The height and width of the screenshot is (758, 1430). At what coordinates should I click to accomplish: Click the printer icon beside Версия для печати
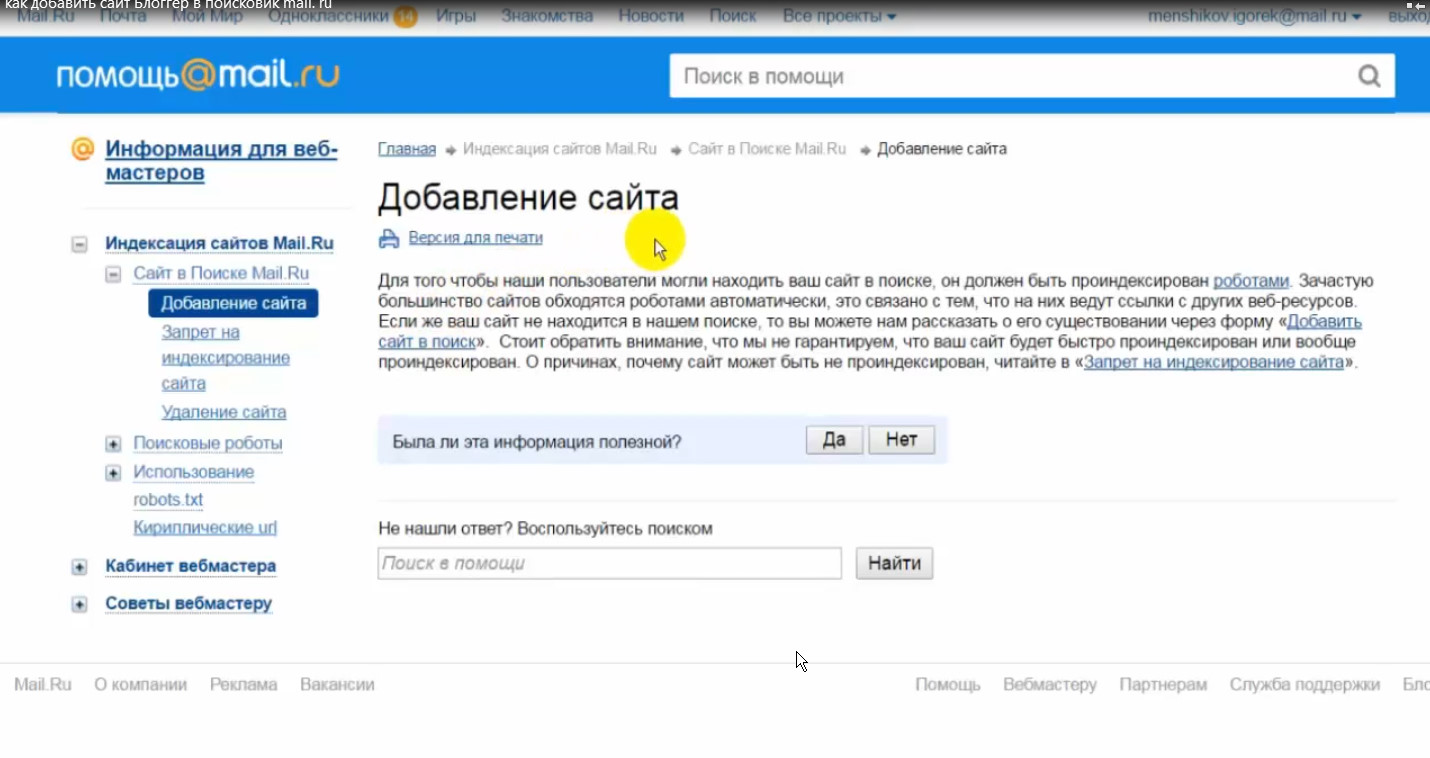(x=389, y=238)
